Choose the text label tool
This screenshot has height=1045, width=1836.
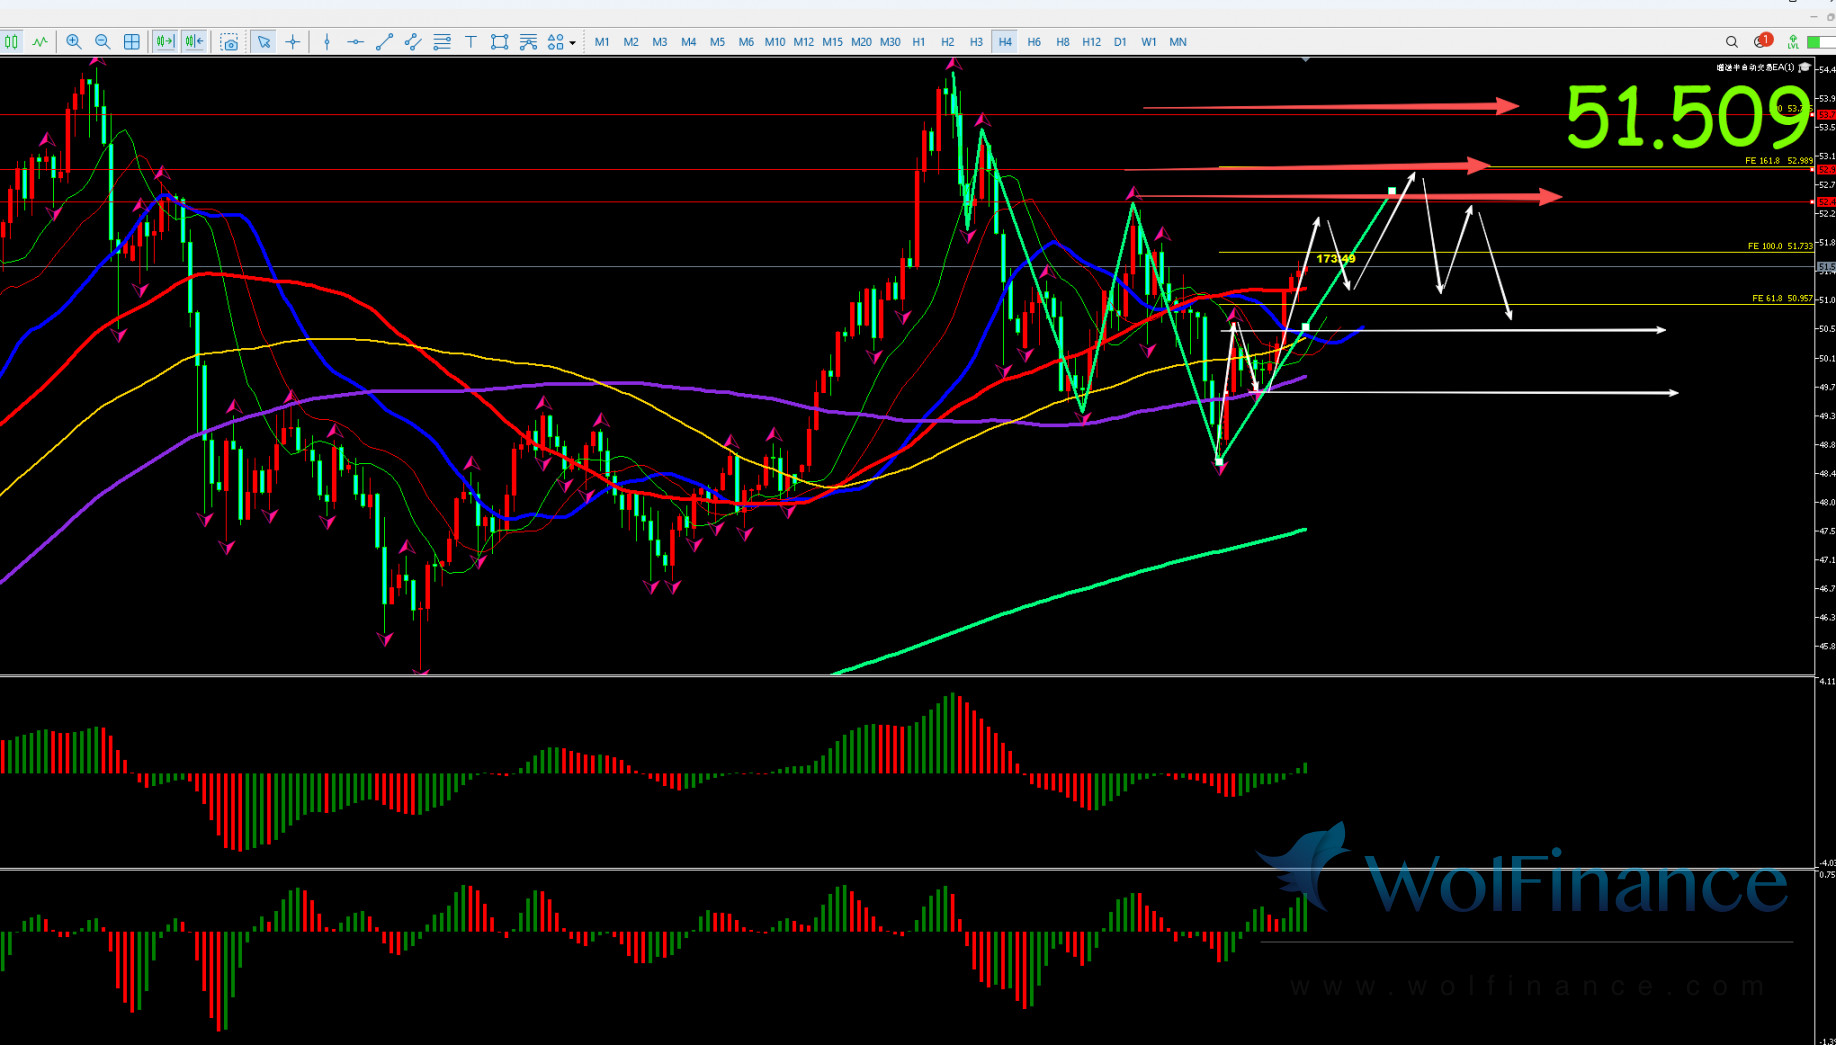[x=471, y=42]
